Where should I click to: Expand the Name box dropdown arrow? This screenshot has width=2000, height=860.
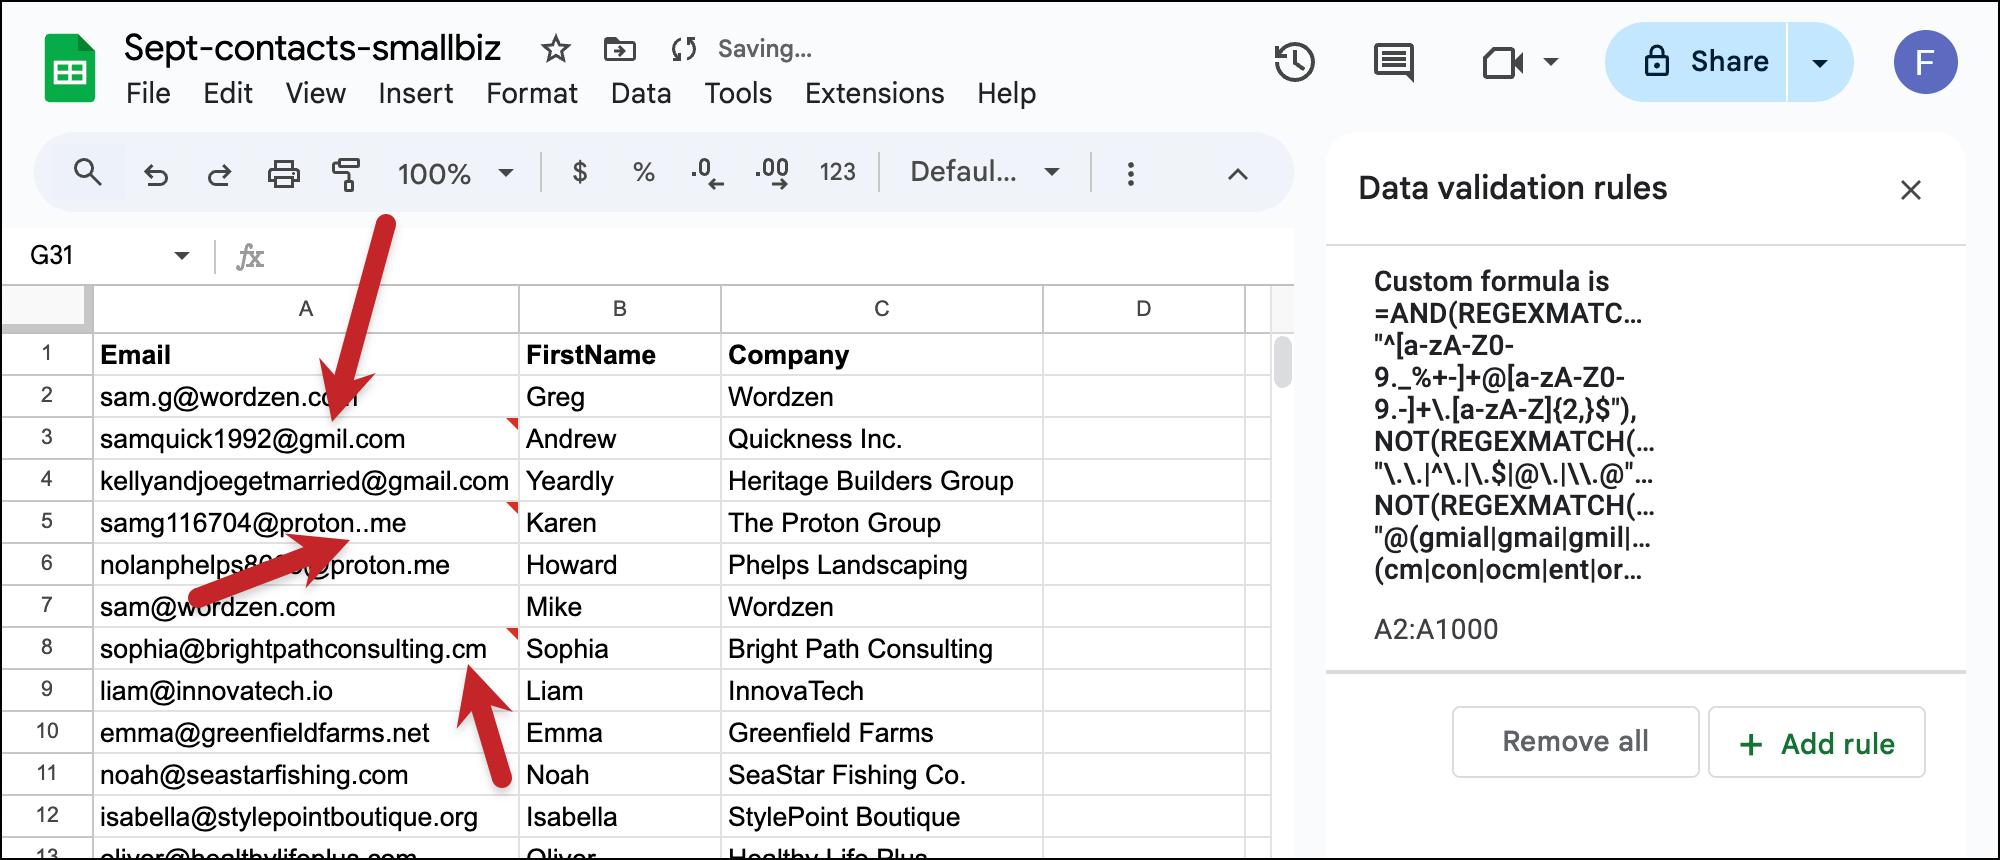pyautogui.click(x=181, y=256)
